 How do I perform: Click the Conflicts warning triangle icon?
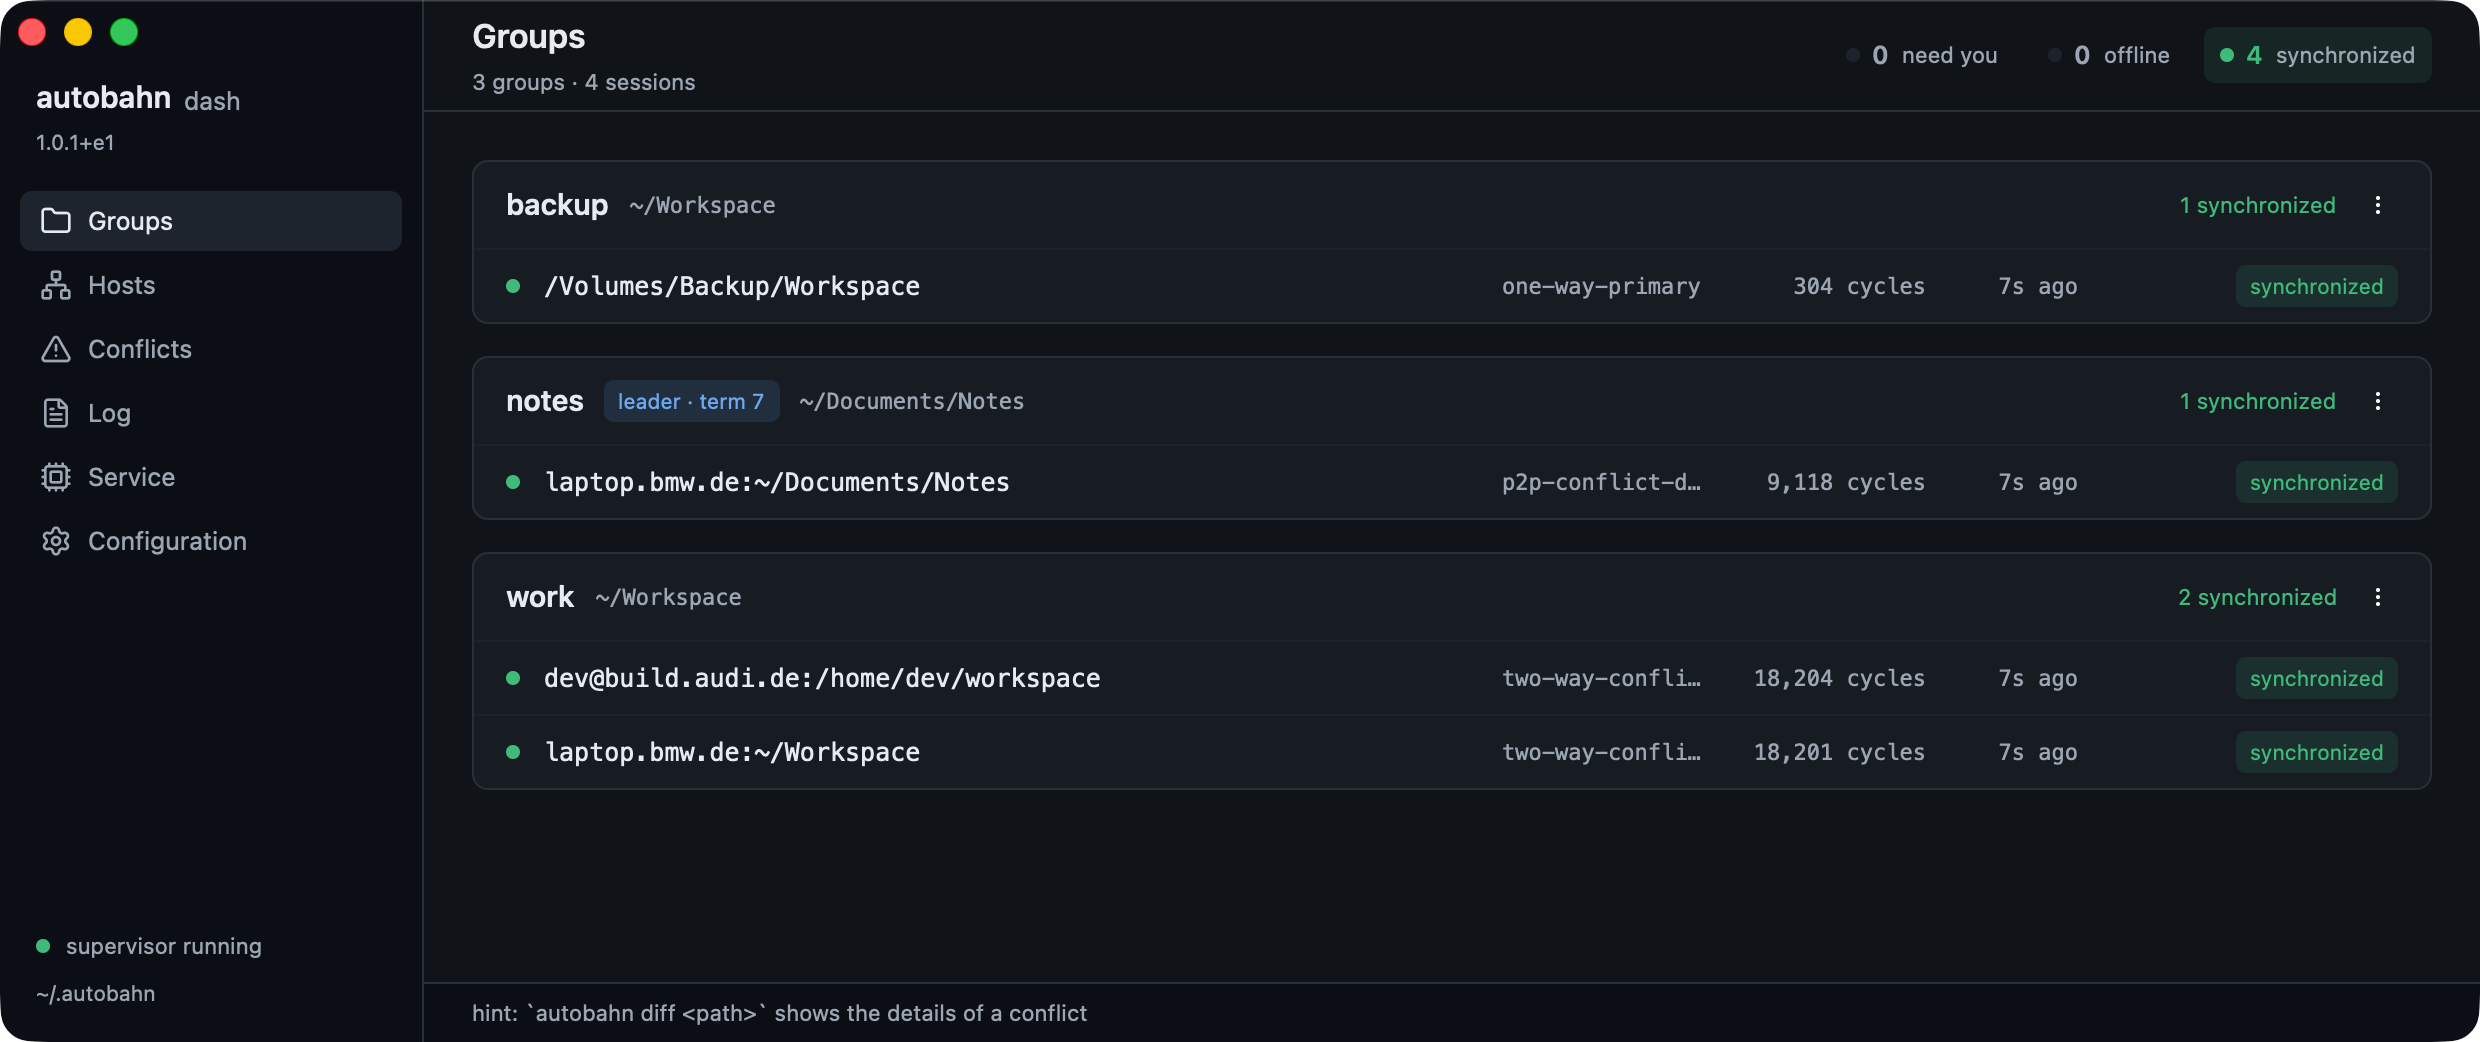(x=56, y=349)
